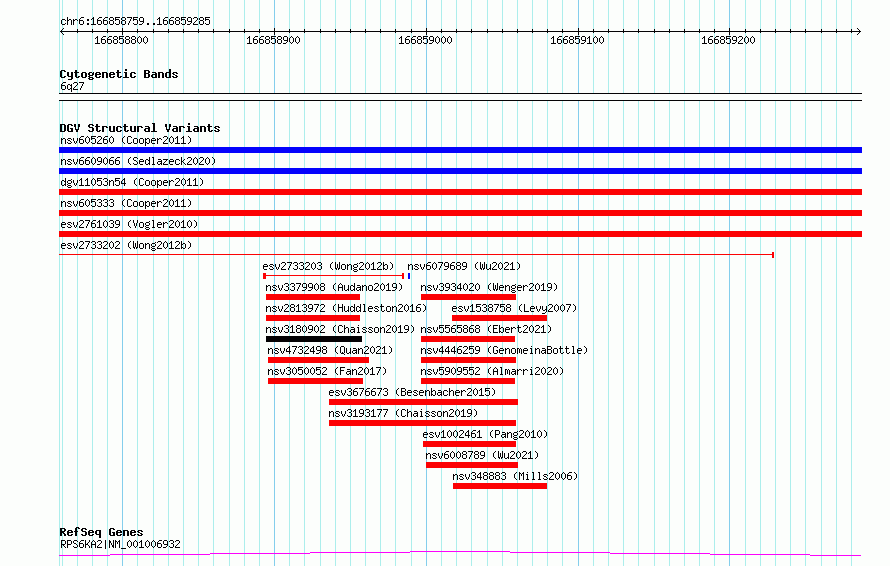The width and height of the screenshot is (890, 566).
Task: Click the esv2761039 (Vogler2010) label
Action: click(129, 224)
